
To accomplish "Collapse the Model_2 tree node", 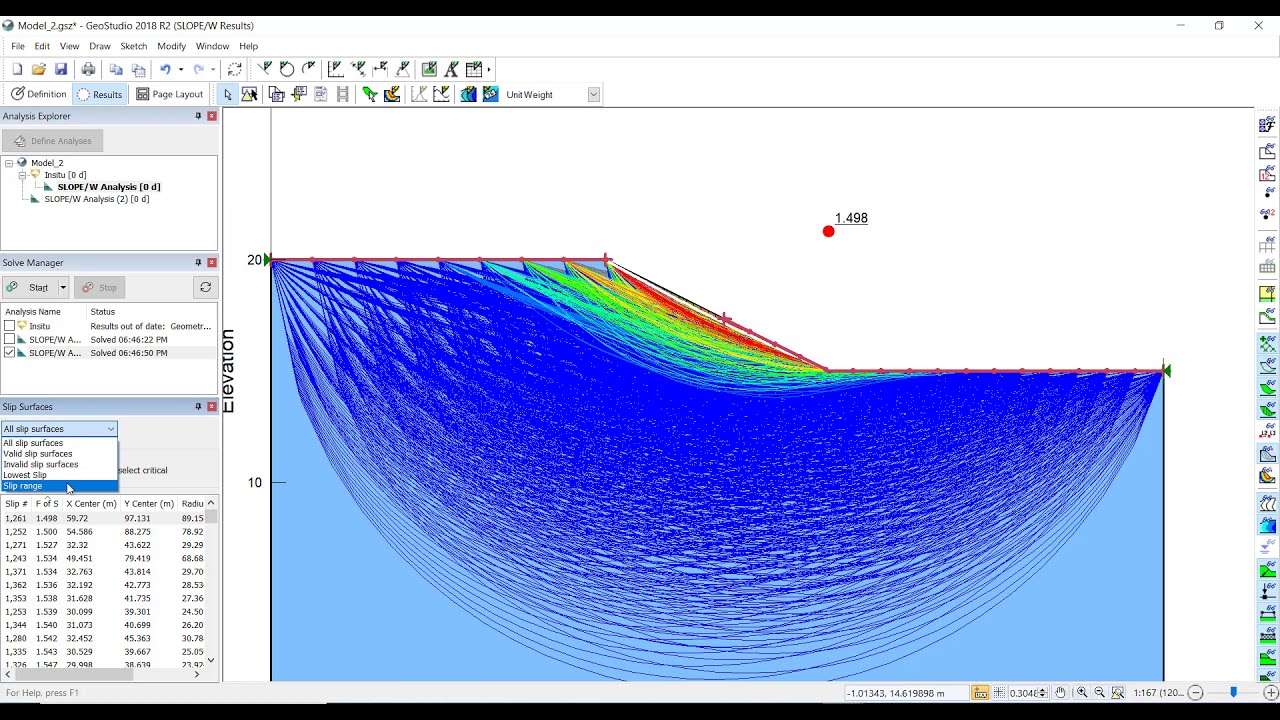I will point(9,163).
